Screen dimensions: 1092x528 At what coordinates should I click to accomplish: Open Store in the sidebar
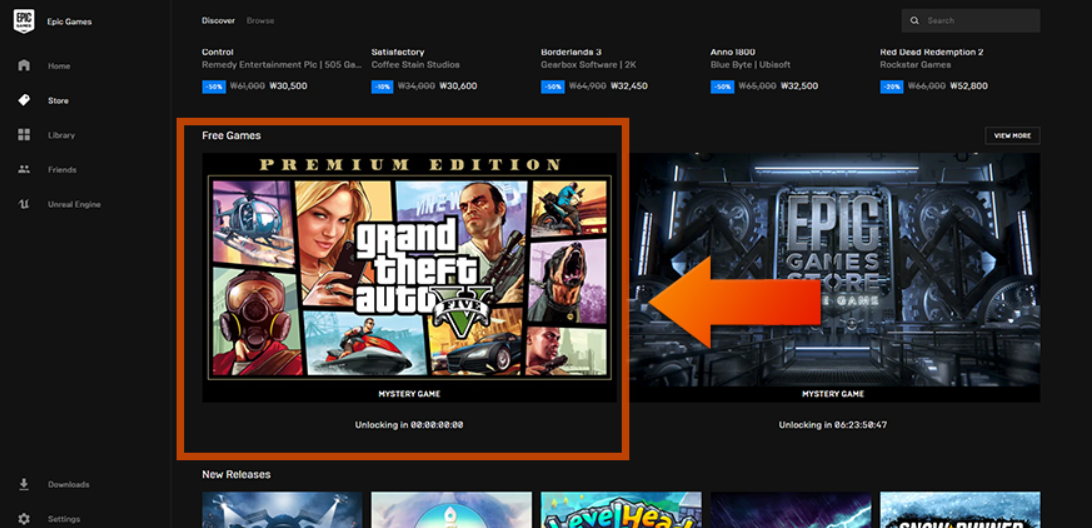click(58, 101)
